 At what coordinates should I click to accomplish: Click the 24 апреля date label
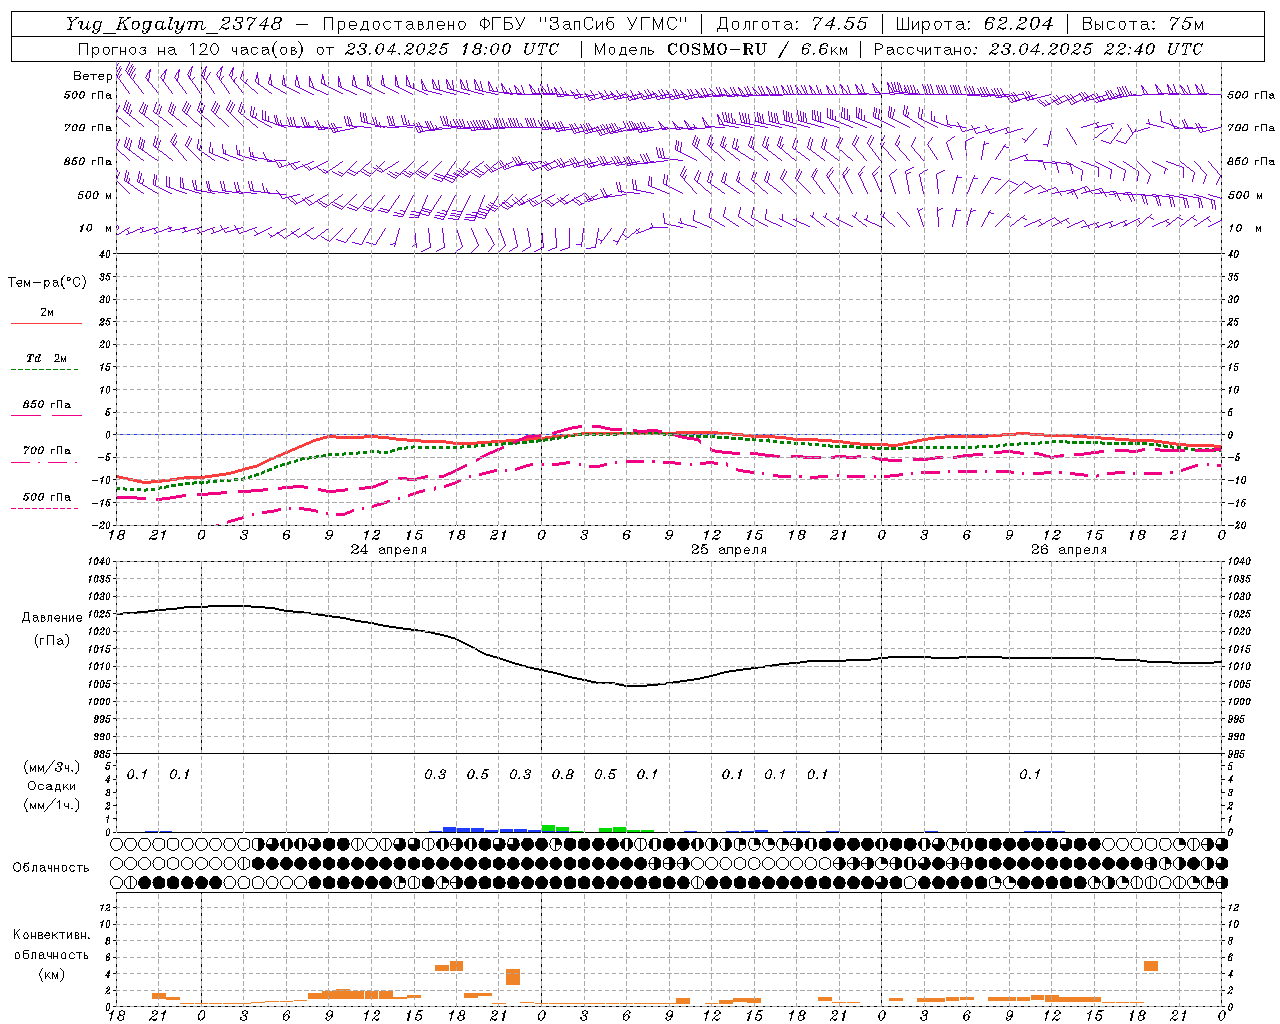389,550
